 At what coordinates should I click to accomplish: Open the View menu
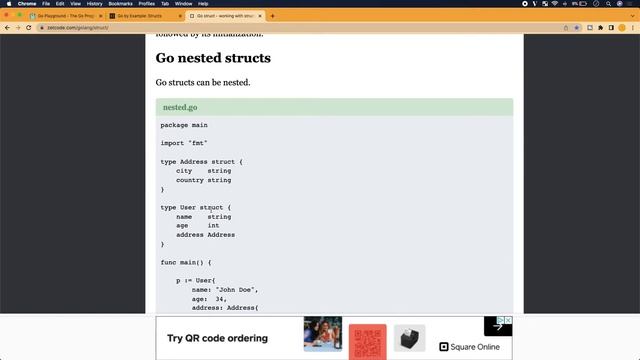pyautogui.click(x=76, y=4)
